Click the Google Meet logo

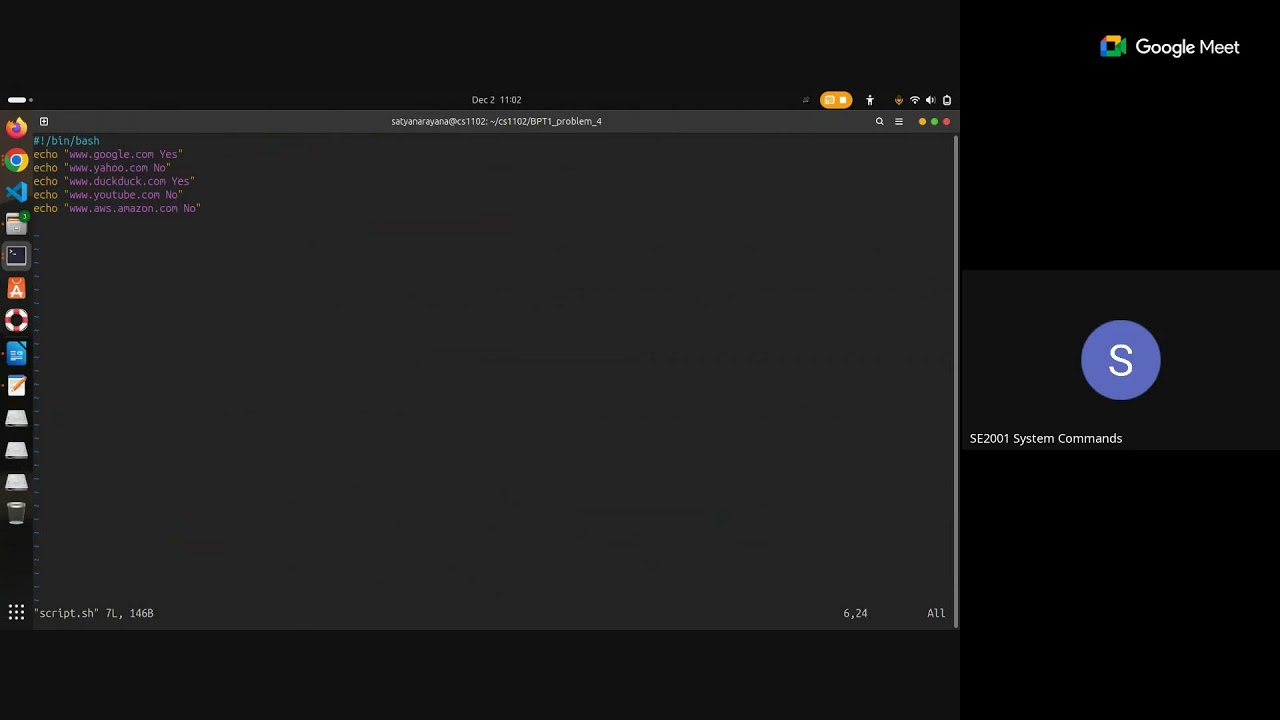(x=1170, y=47)
